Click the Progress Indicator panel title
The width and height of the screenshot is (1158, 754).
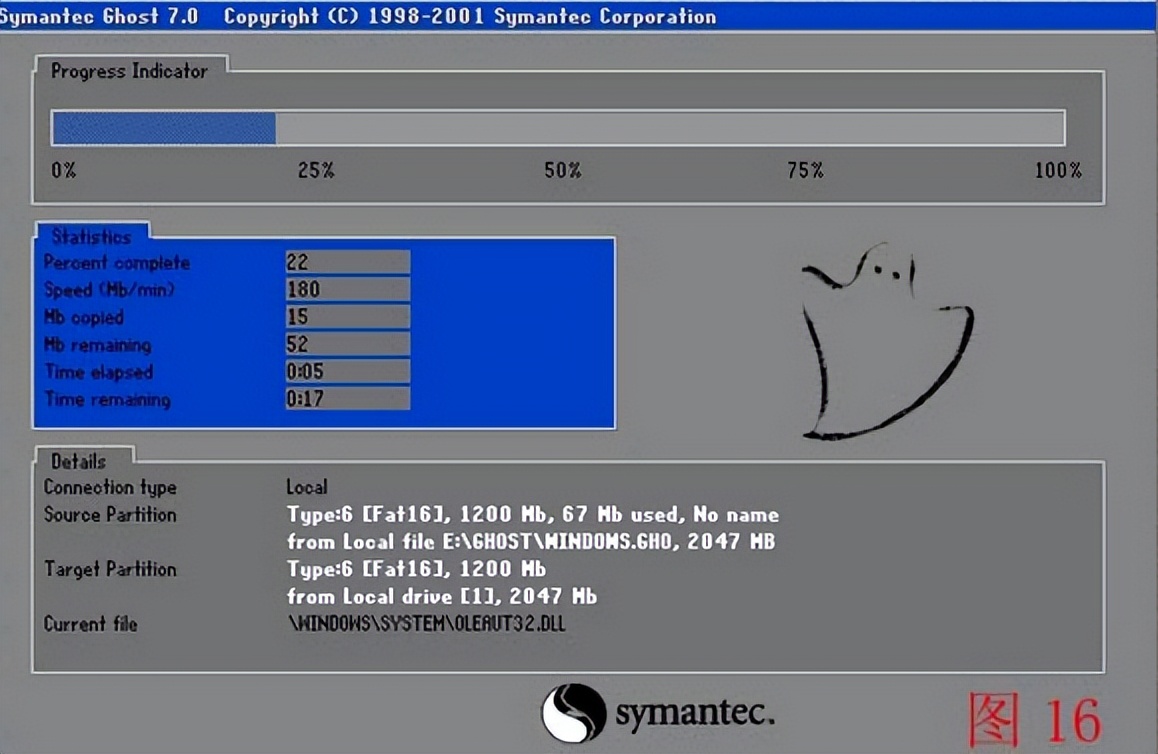pos(129,71)
